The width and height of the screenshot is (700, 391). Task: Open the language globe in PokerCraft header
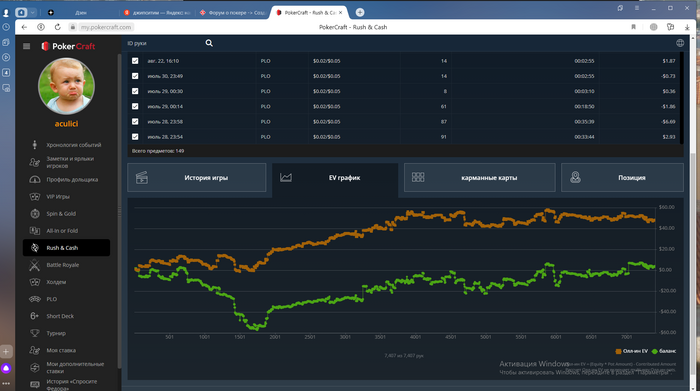[680, 43]
